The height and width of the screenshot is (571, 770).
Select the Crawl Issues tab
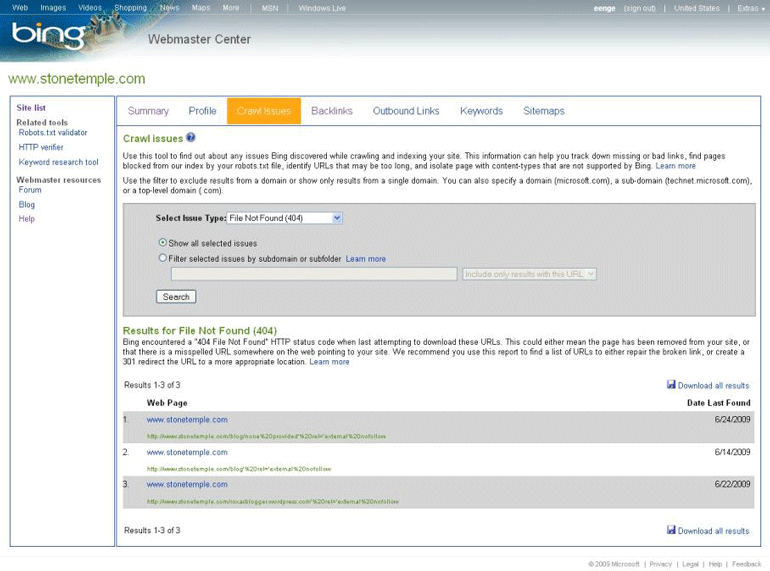pos(264,111)
